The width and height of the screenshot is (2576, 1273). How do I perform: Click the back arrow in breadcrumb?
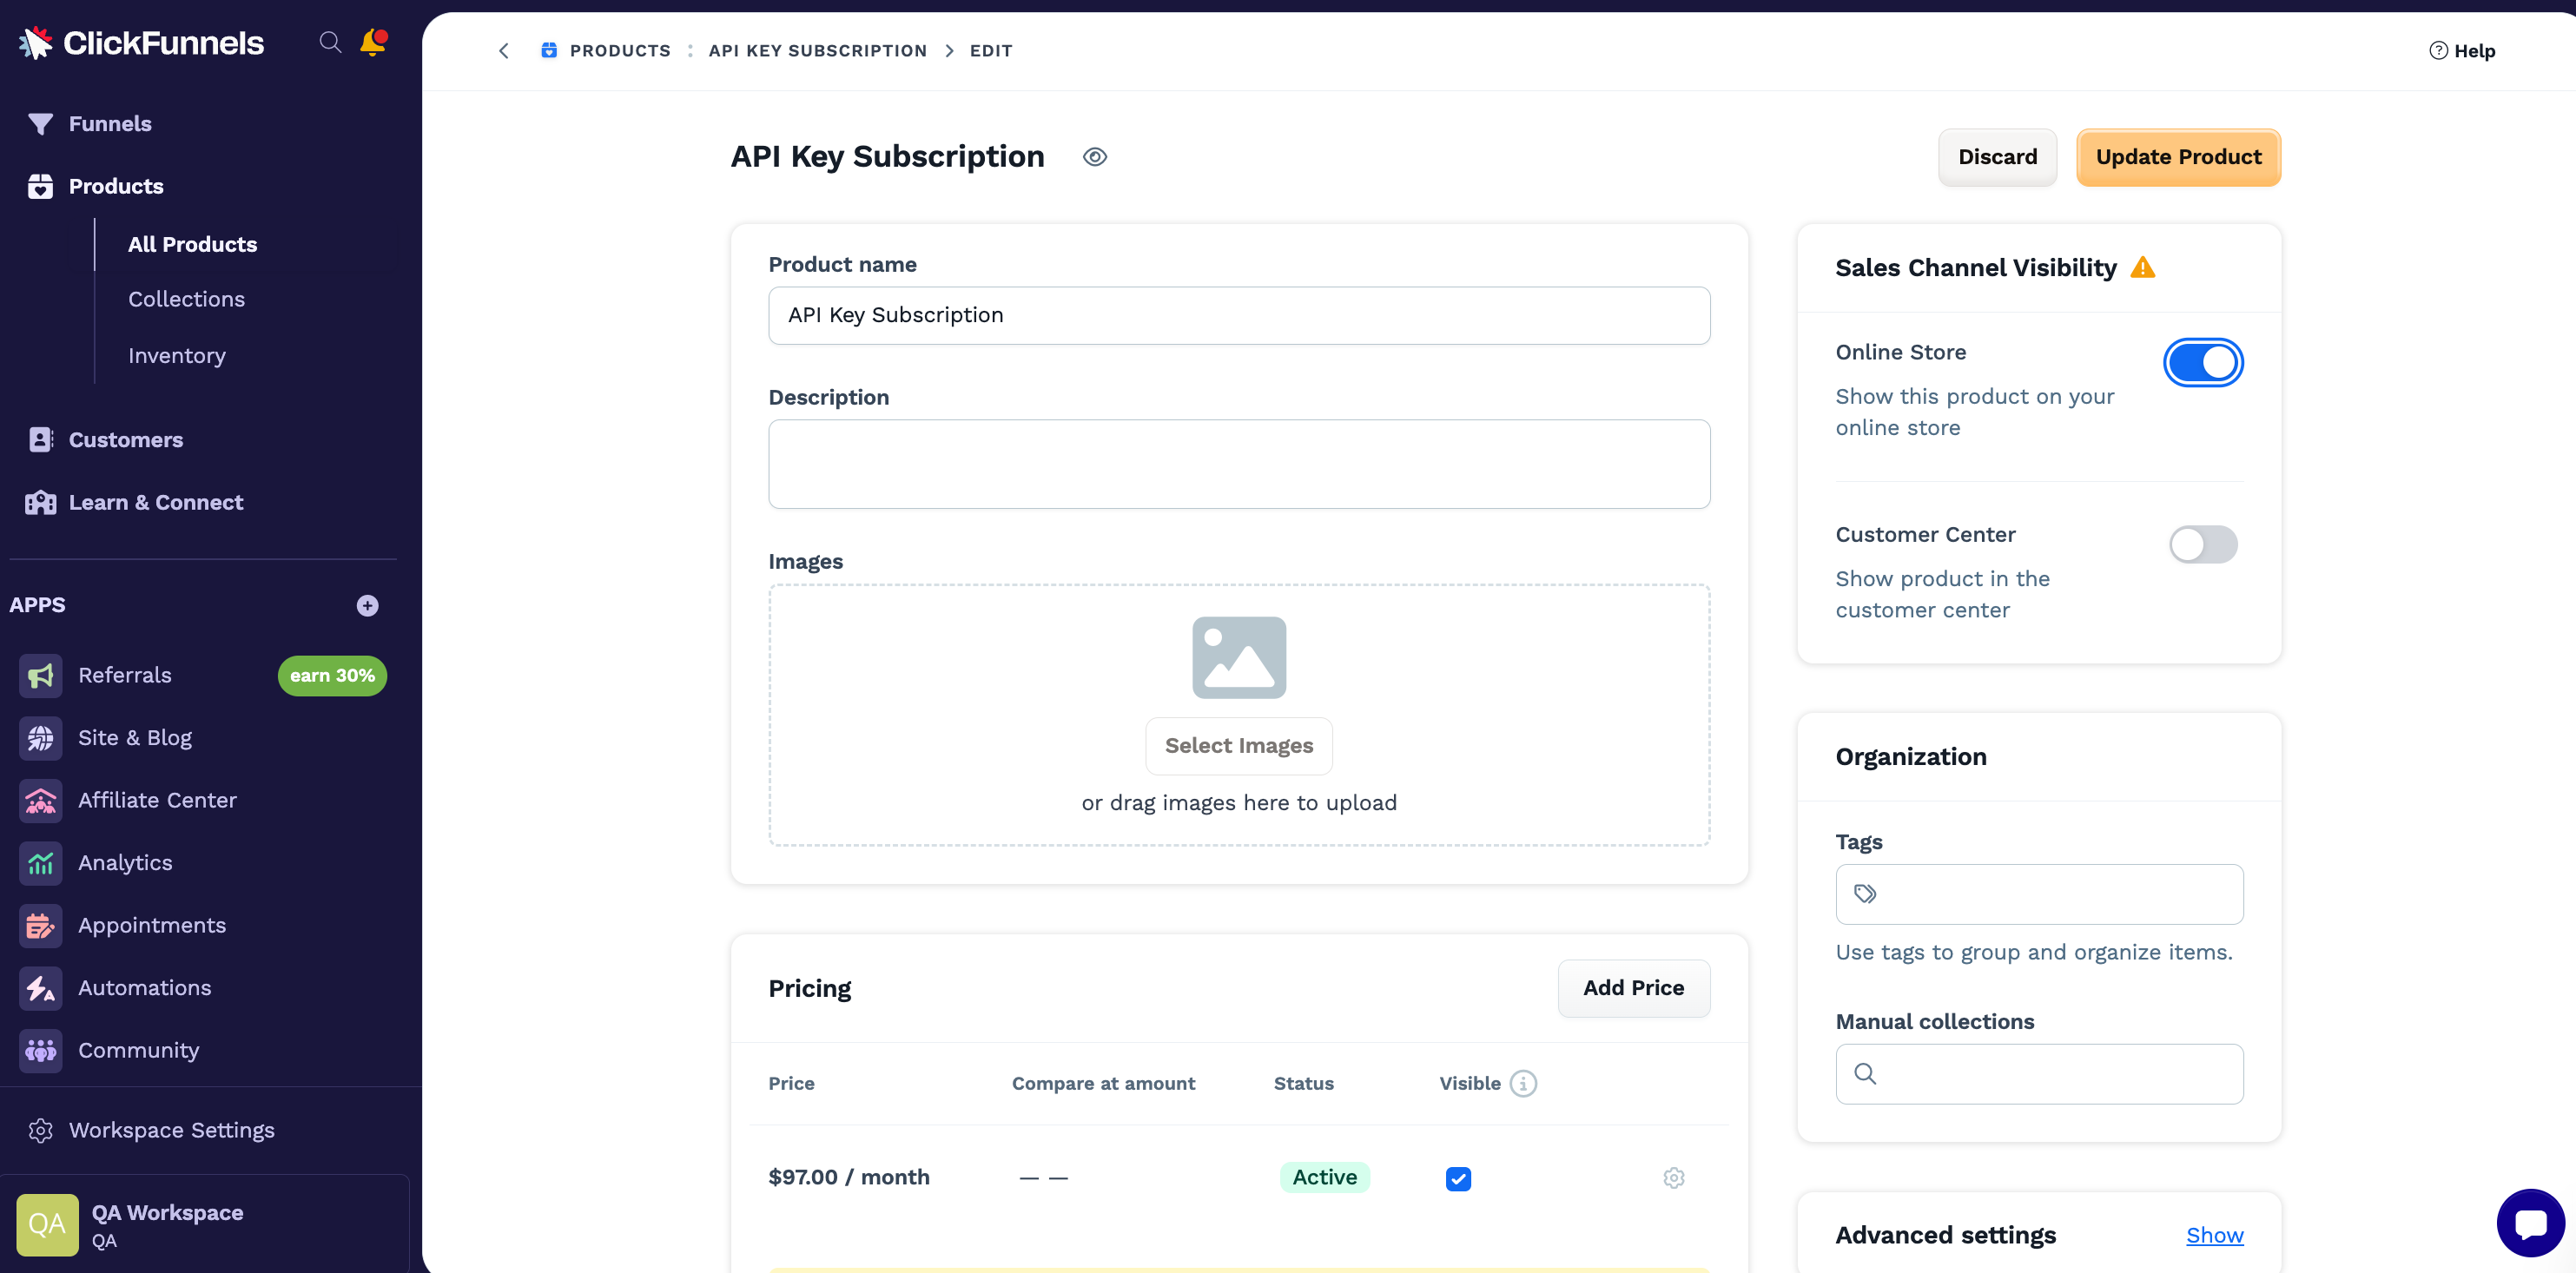pos(504,51)
